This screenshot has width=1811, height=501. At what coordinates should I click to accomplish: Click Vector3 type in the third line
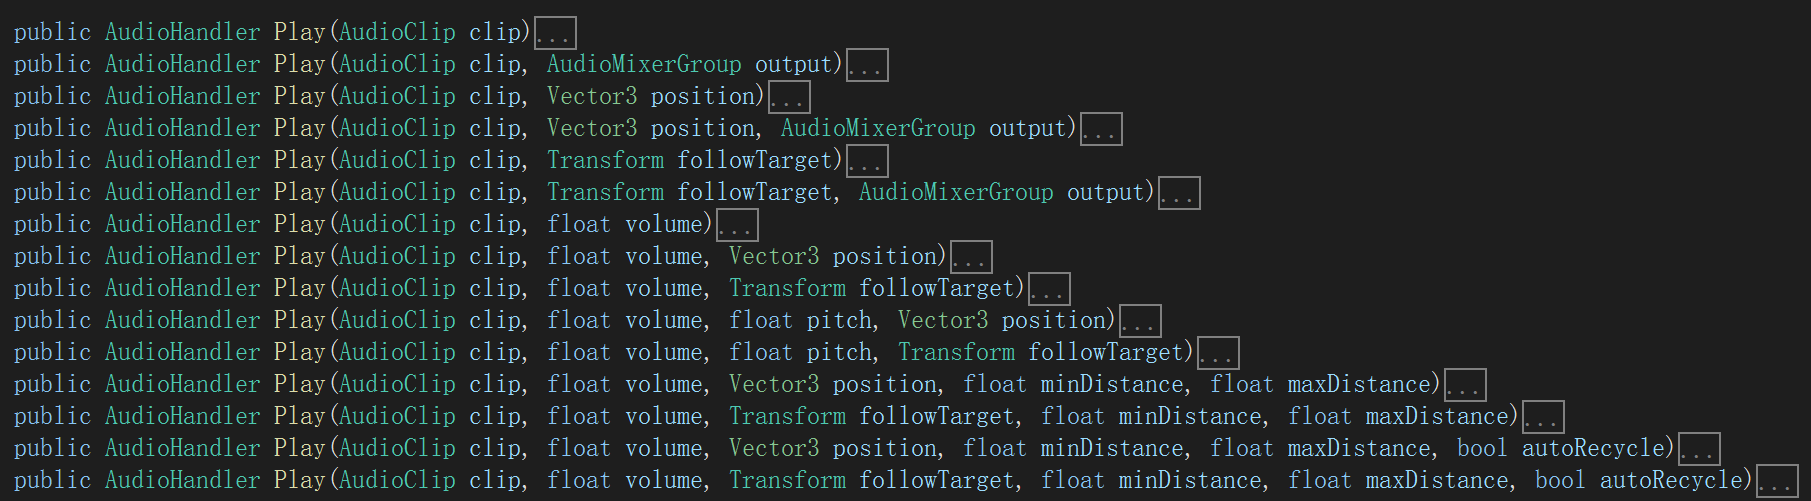click(x=591, y=97)
